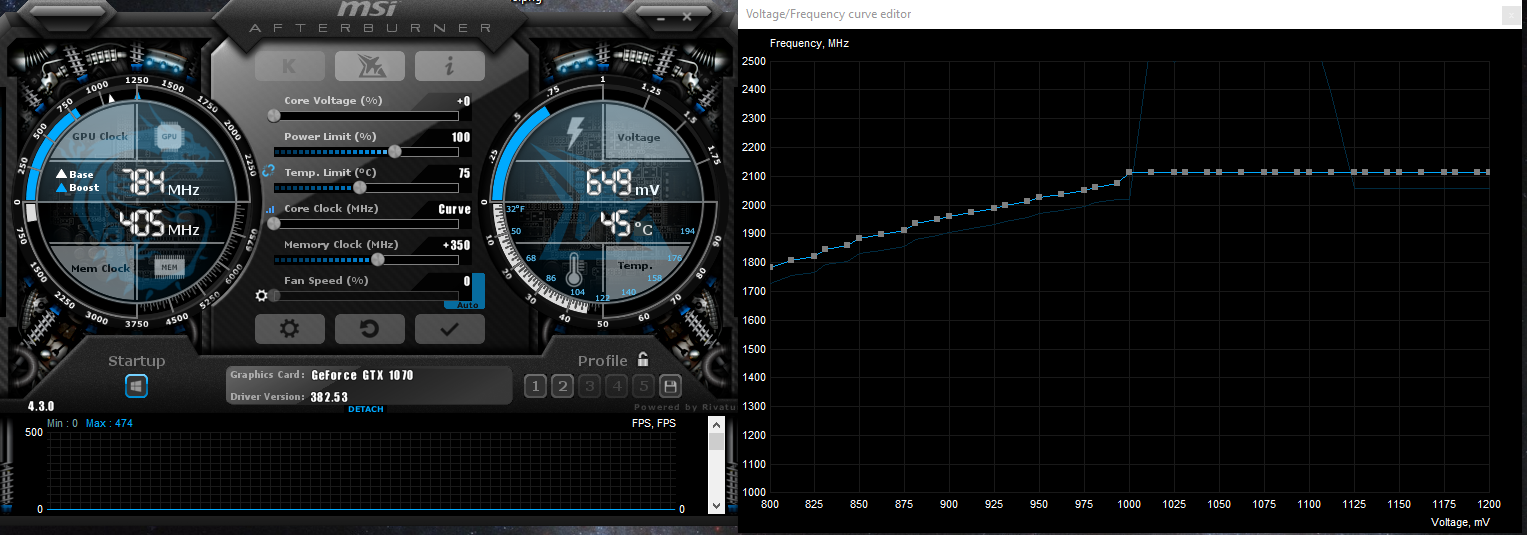Click the 'Frequency, MHz' axis label
This screenshot has height=535, width=1527.
coord(809,44)
